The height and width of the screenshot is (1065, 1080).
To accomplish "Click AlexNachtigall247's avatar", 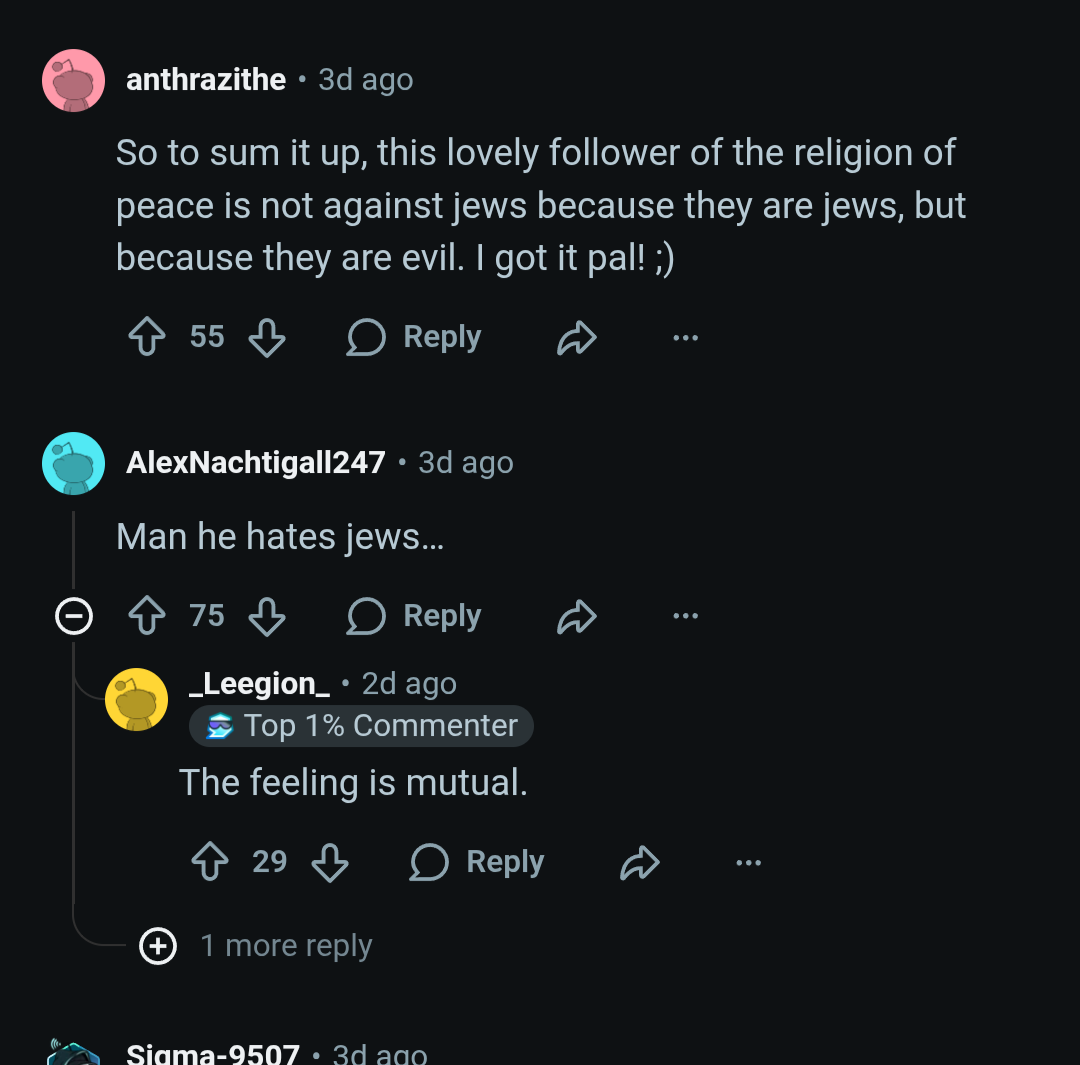I will pyautogui.click(x=74, y=463).
